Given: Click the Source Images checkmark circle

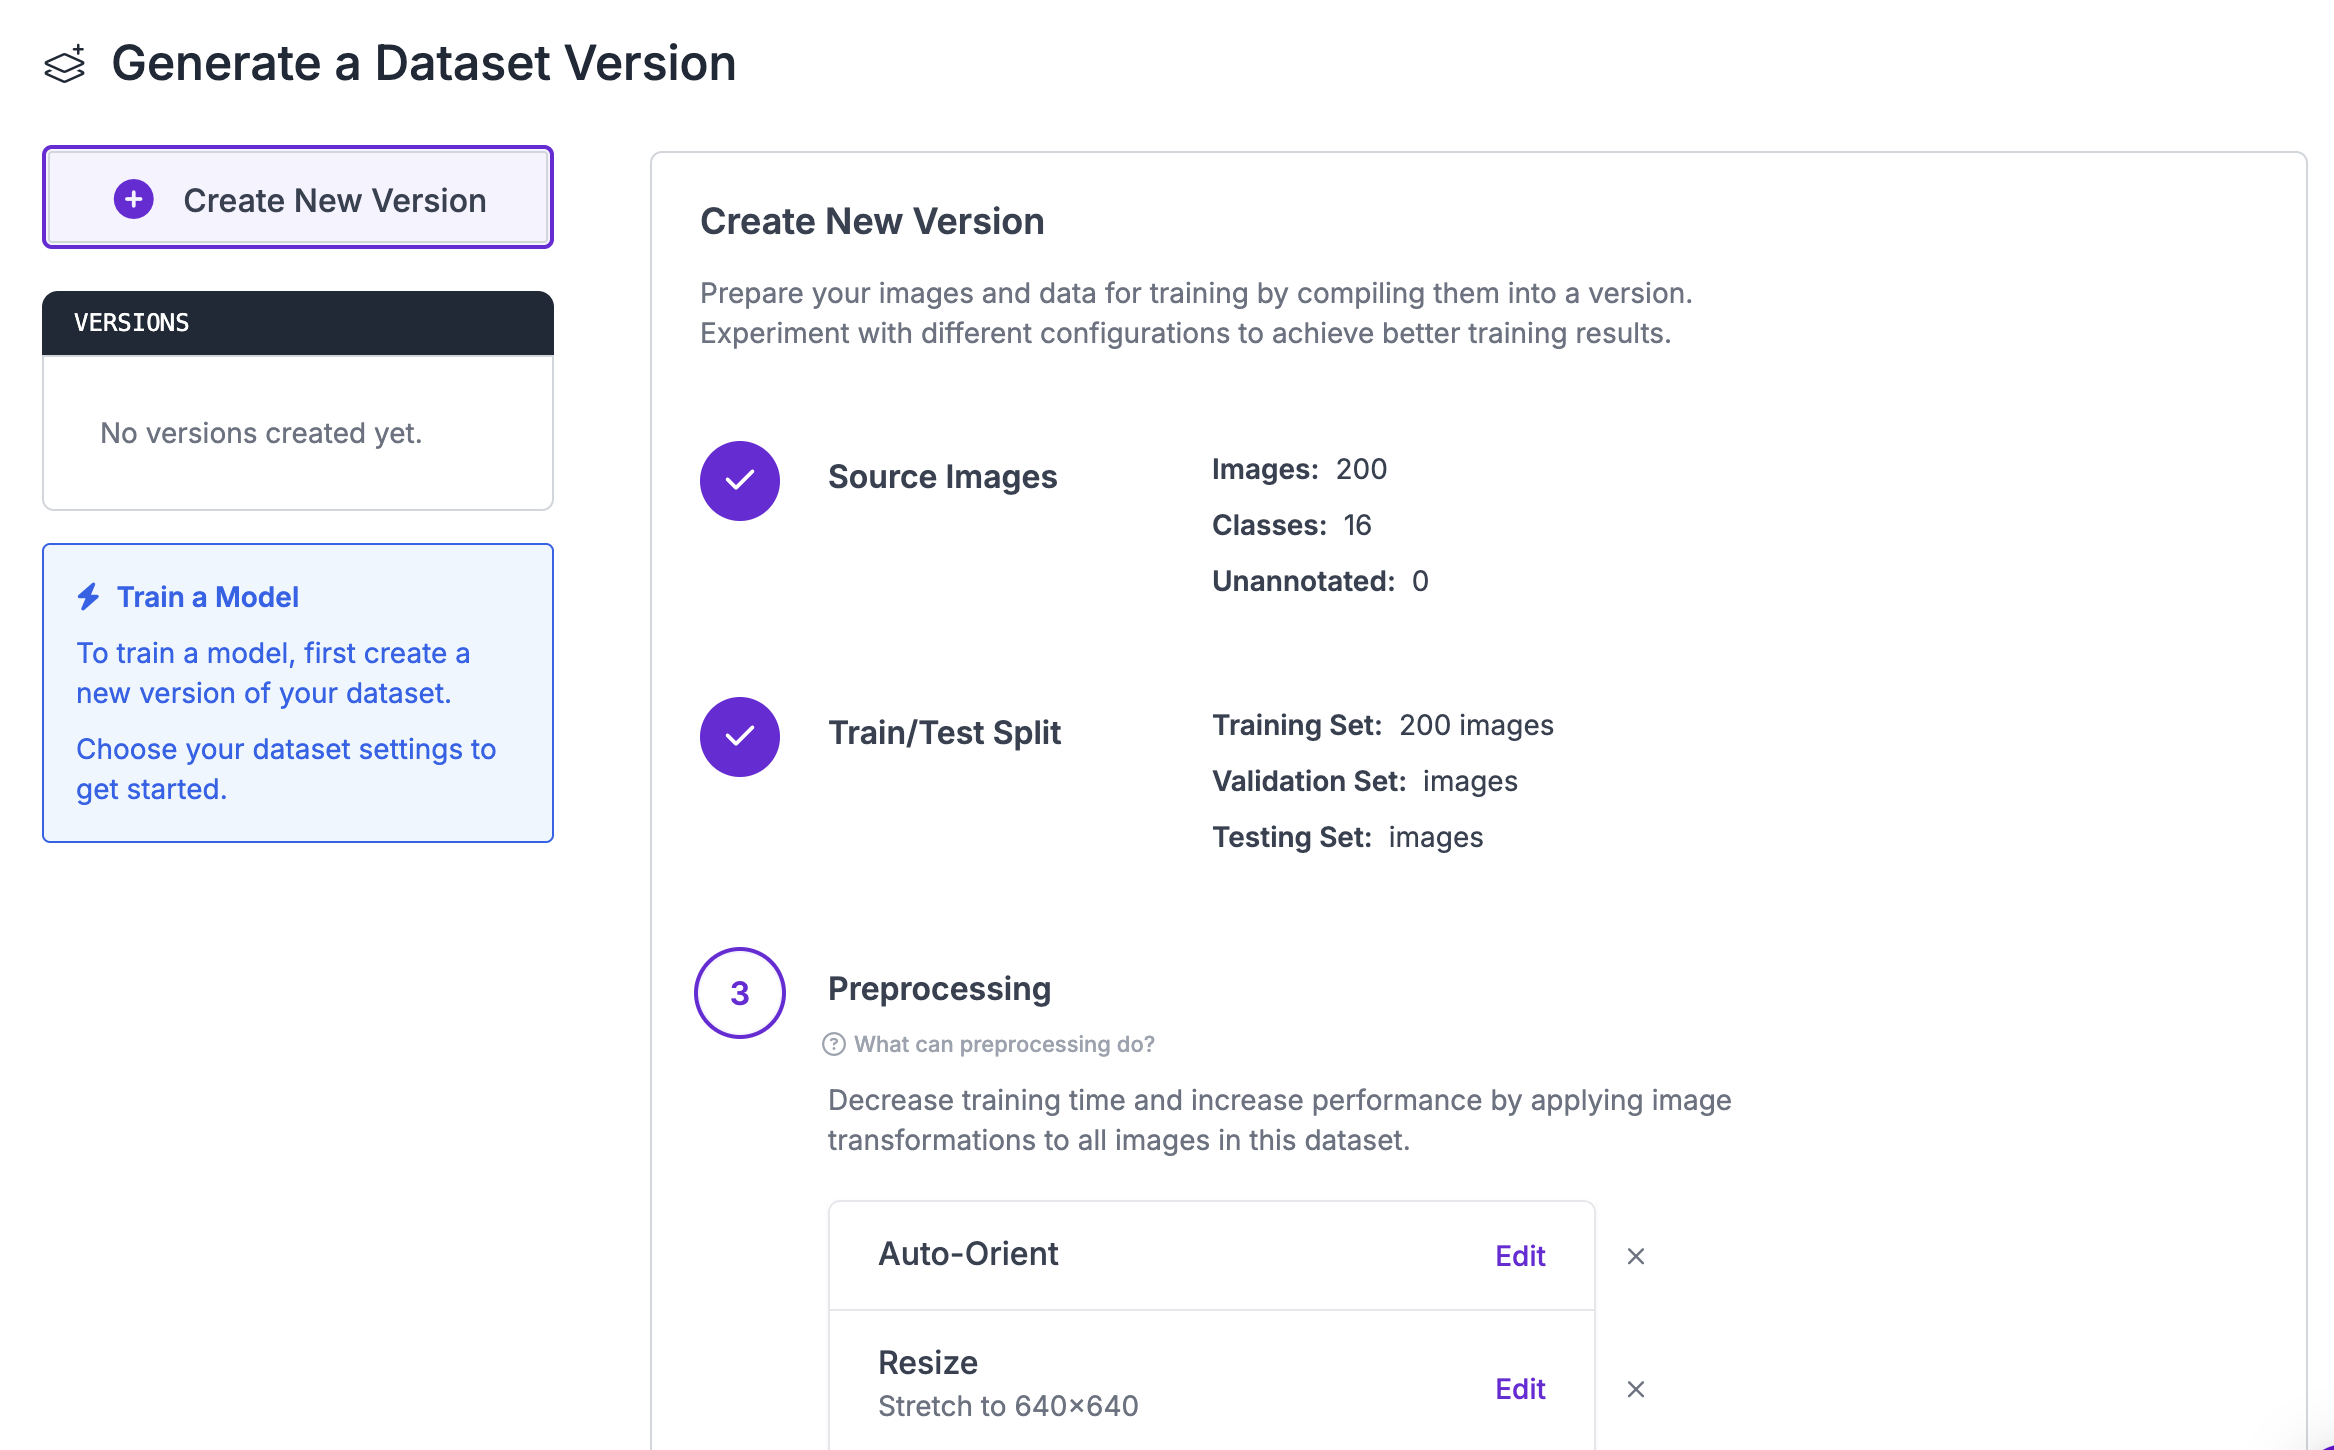Looking at the screenshot, I should [739, 480].
